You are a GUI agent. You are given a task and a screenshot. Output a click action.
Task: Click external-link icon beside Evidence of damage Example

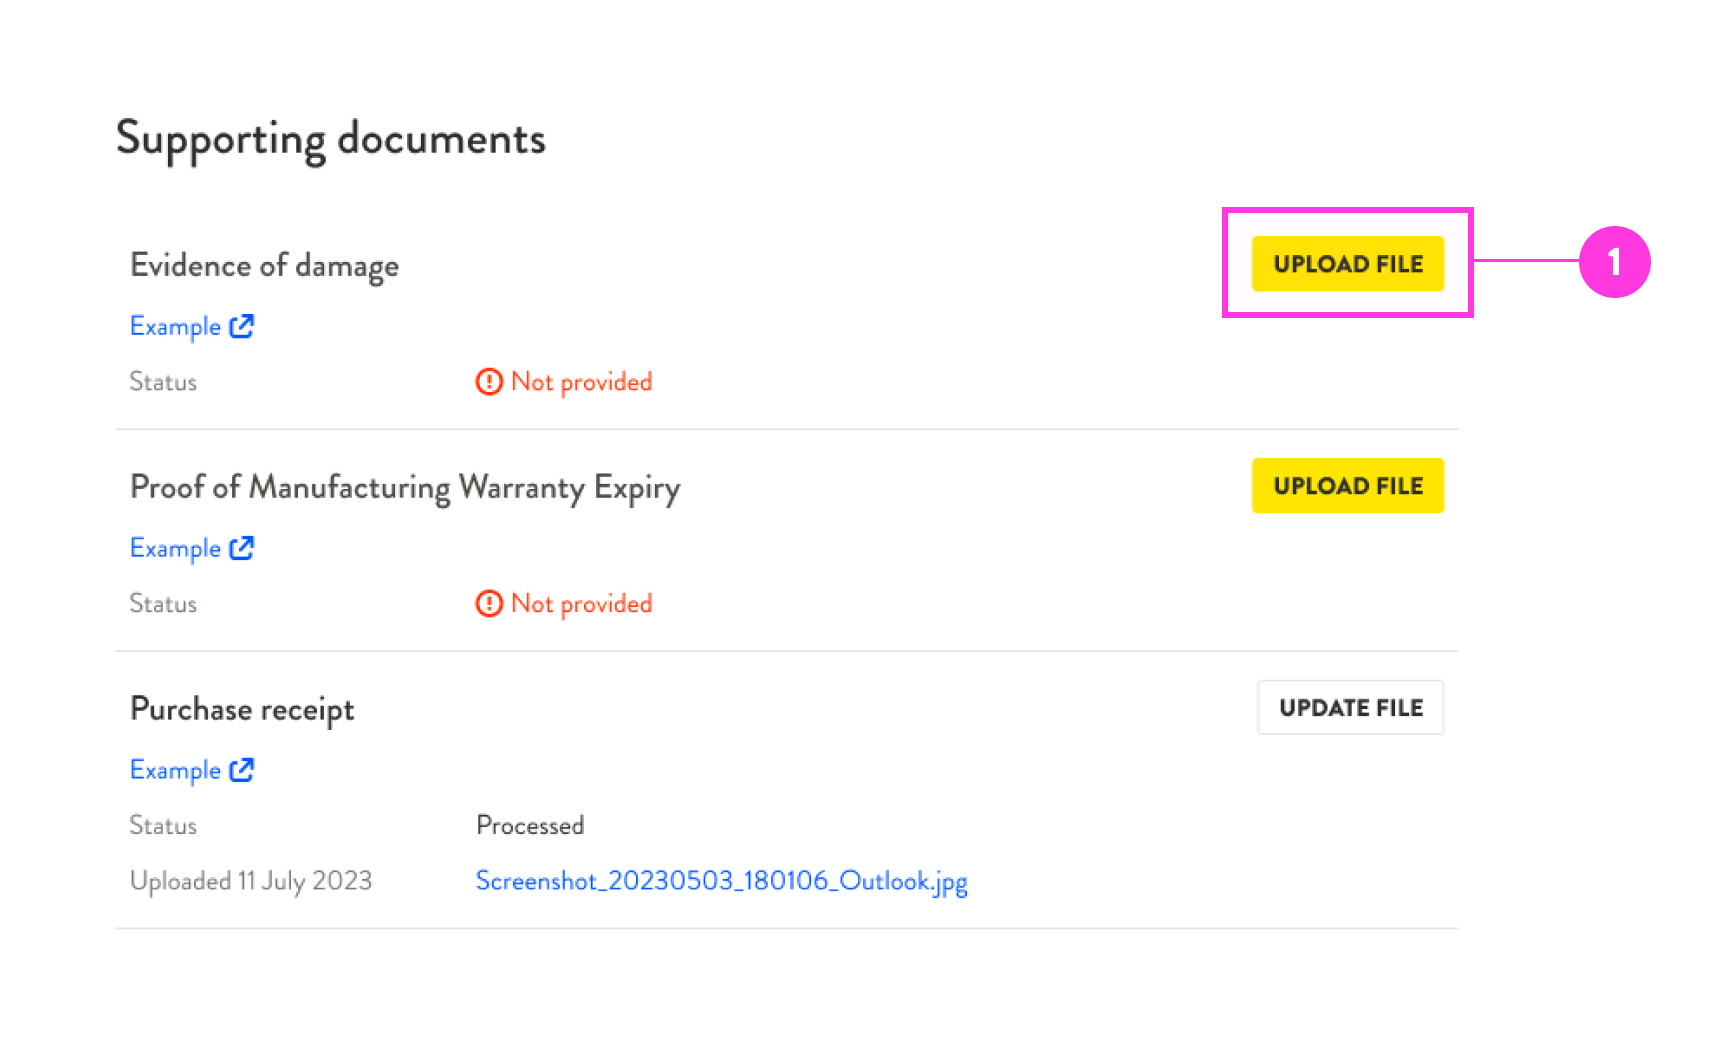click(x=242, y=326)
